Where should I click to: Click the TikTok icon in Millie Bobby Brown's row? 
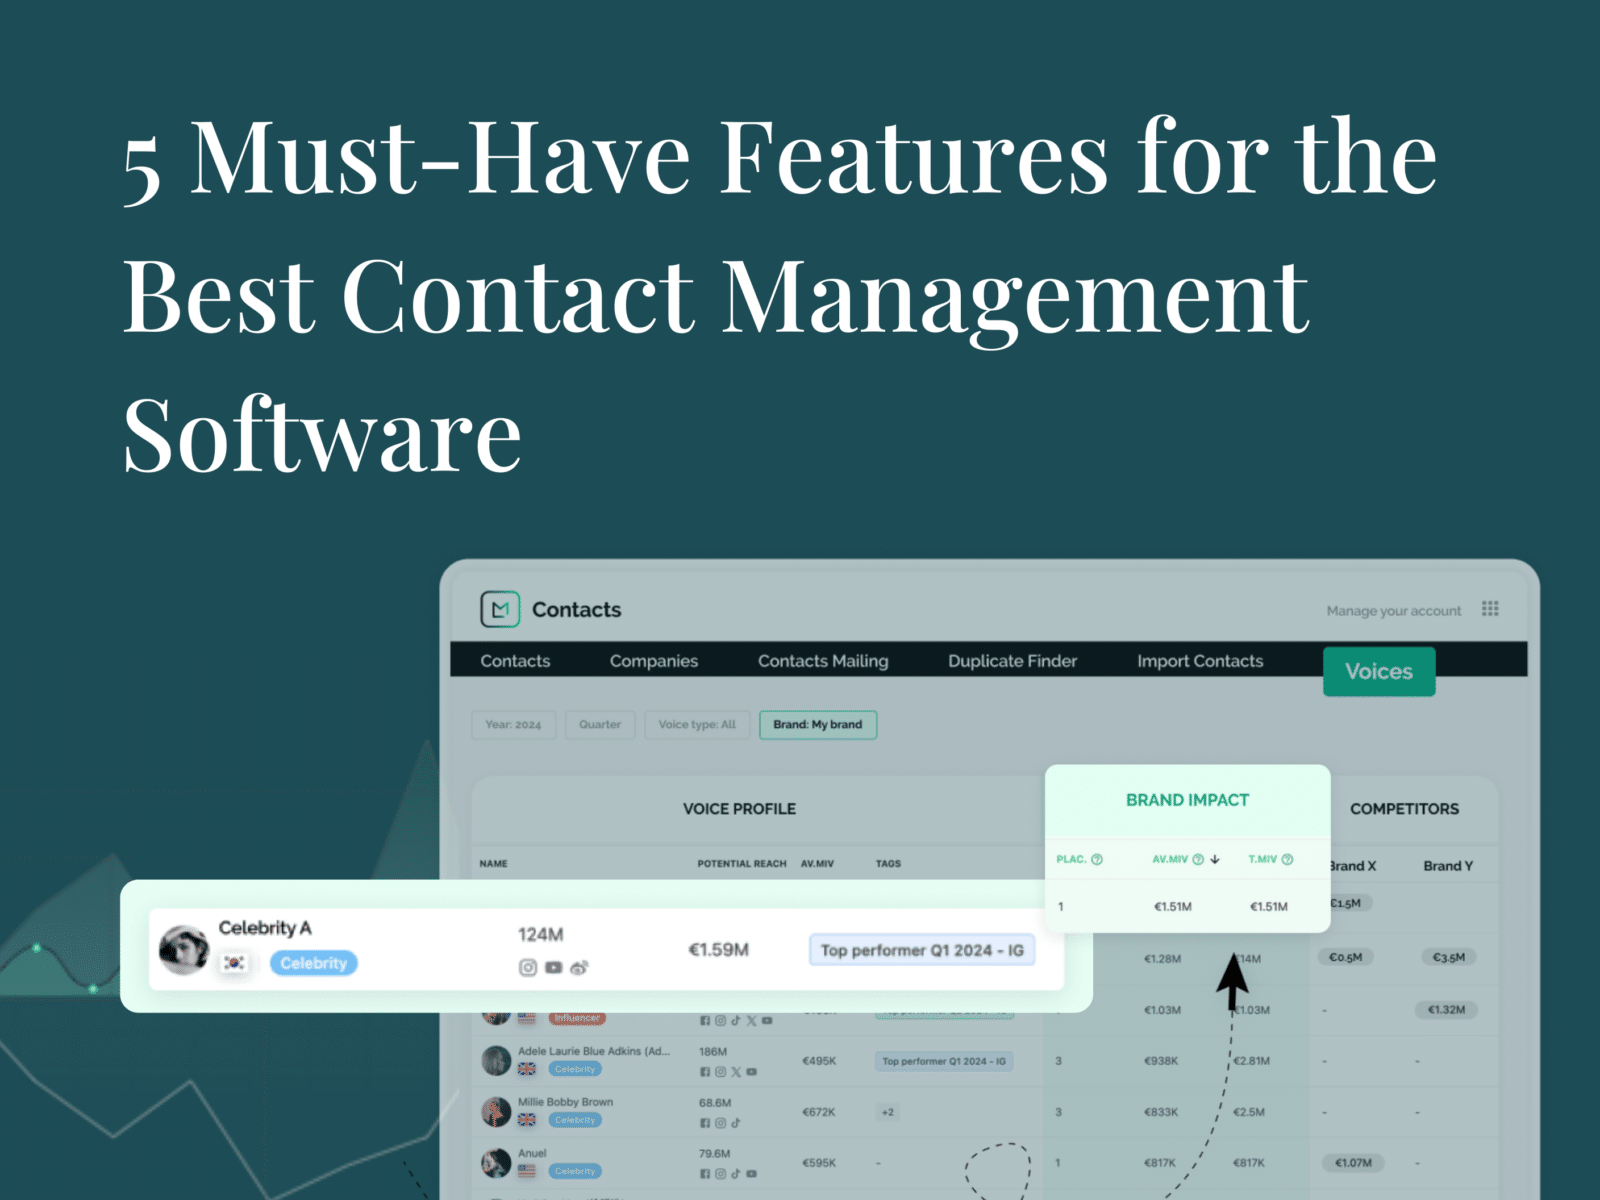point(736,1123)
